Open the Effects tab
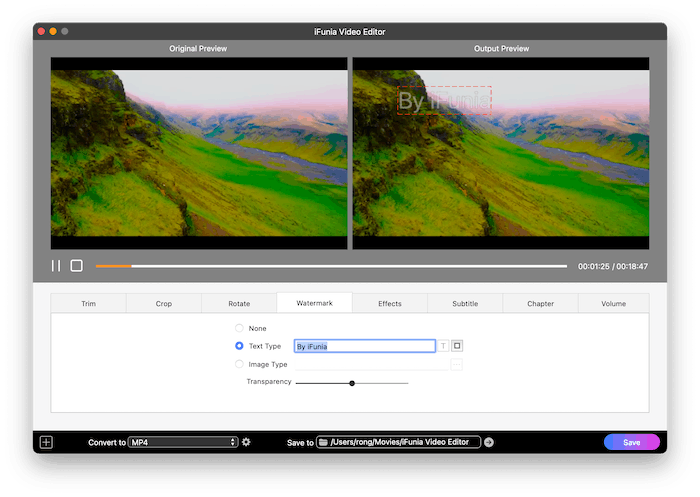 point(390,303)
